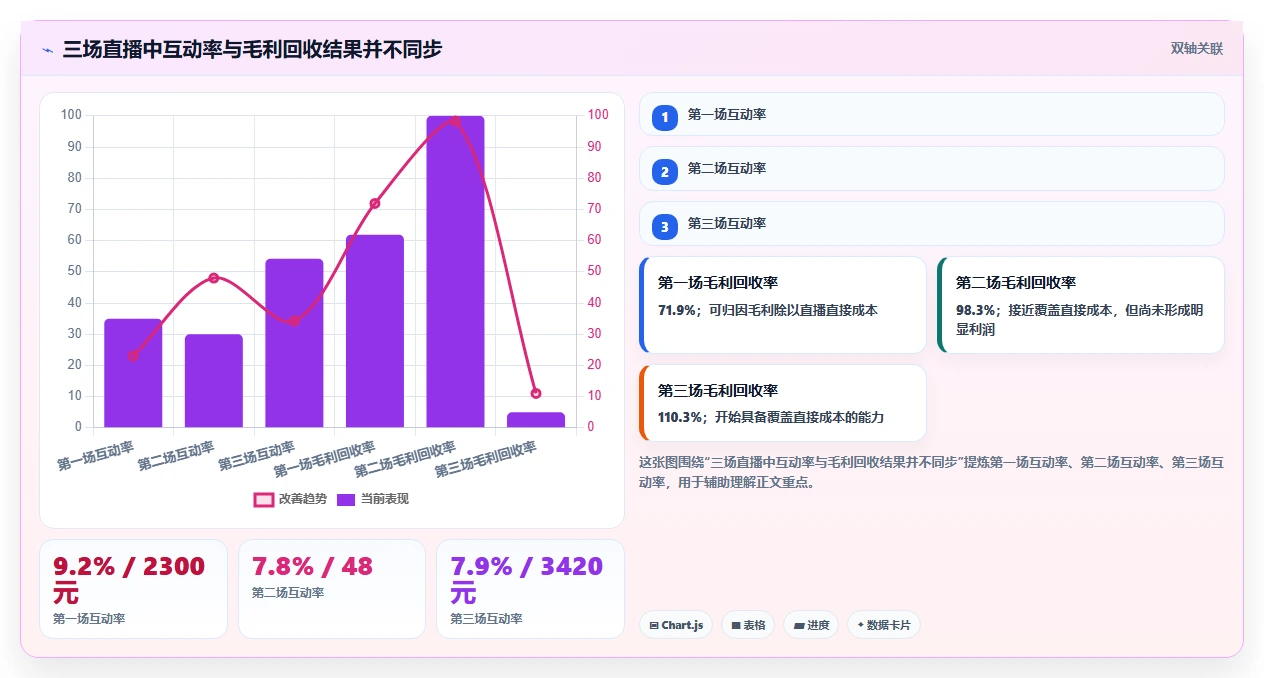1264x678 pixels.
Task: Click the Chart.js tag
Action: pos(675,625)
